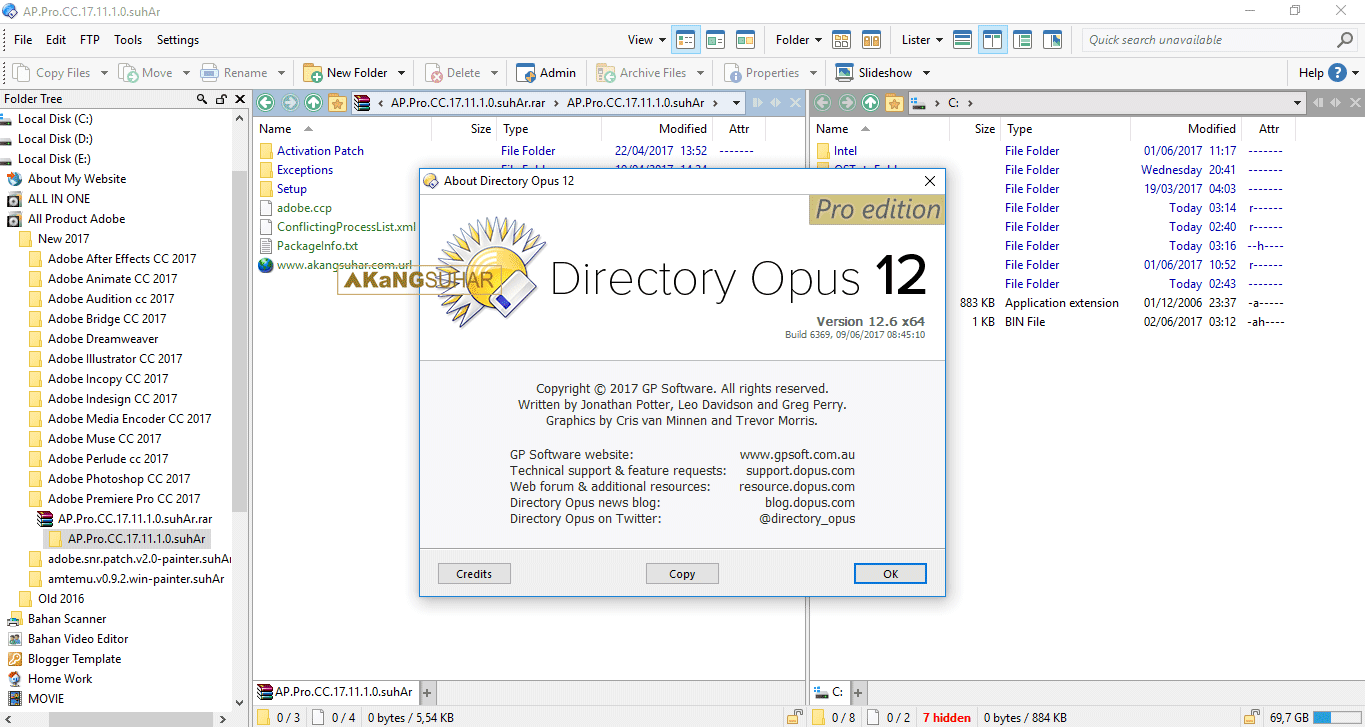Open the resource.dopus.com forum link

pos(797,487)
